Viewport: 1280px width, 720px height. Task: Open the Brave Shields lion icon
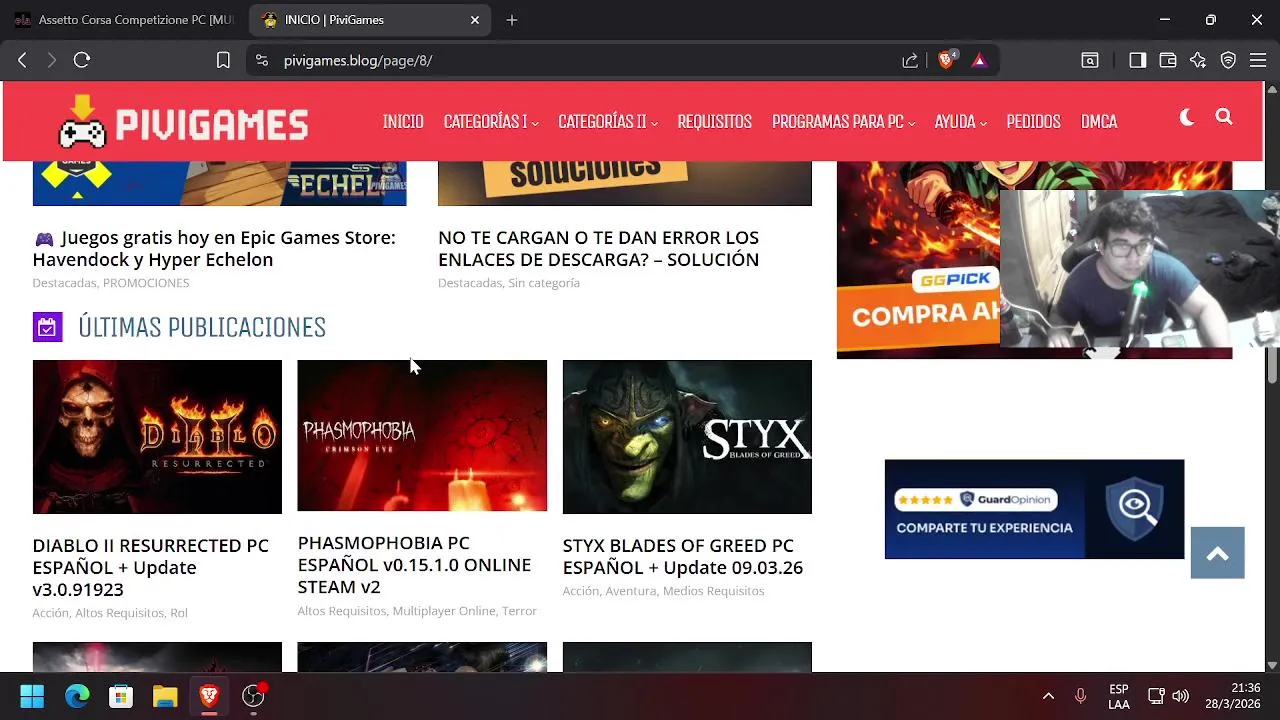coord(946,60)
